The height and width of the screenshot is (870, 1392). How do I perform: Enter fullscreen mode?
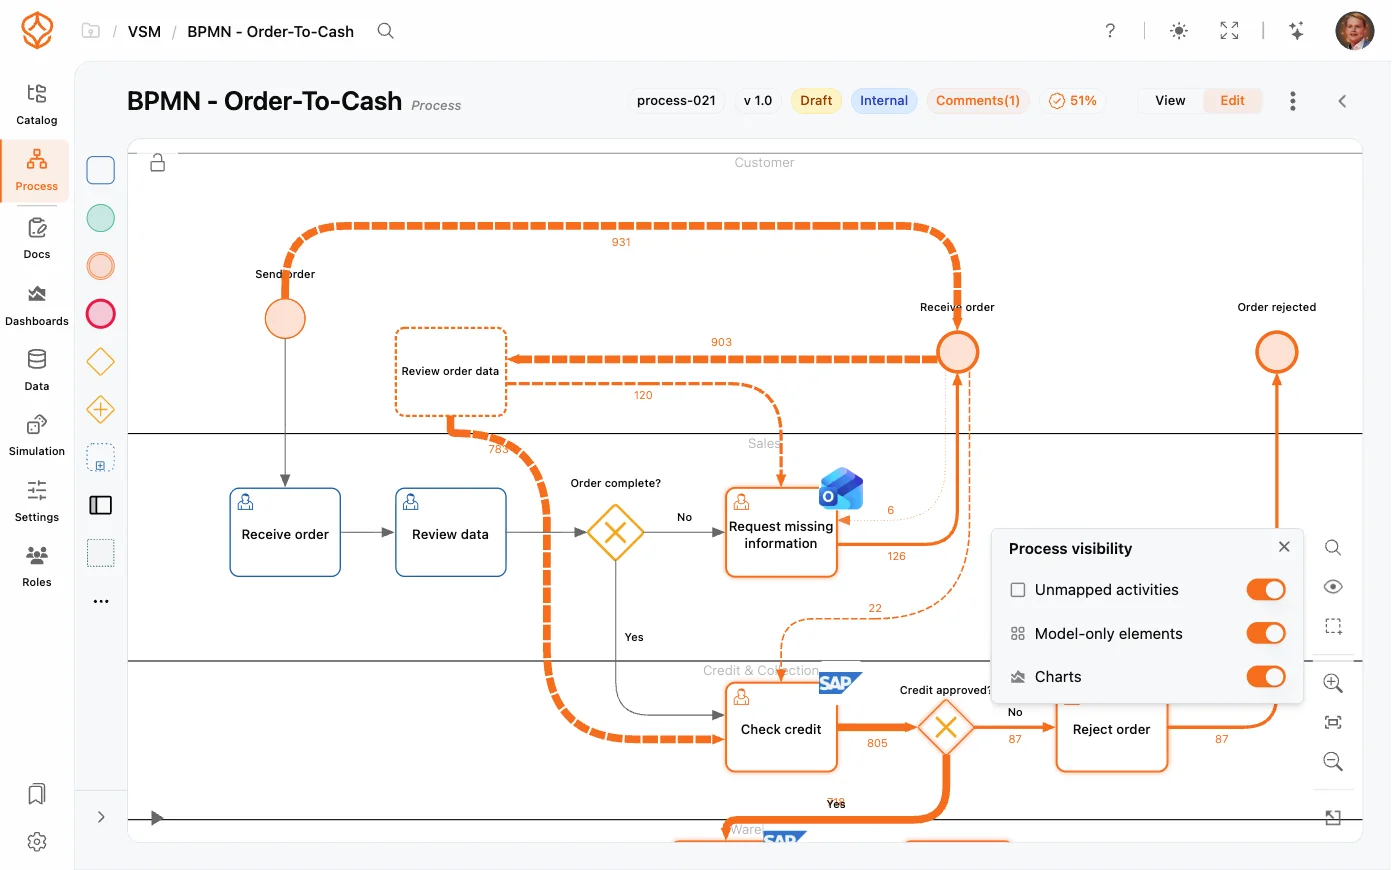[1229, 31]
